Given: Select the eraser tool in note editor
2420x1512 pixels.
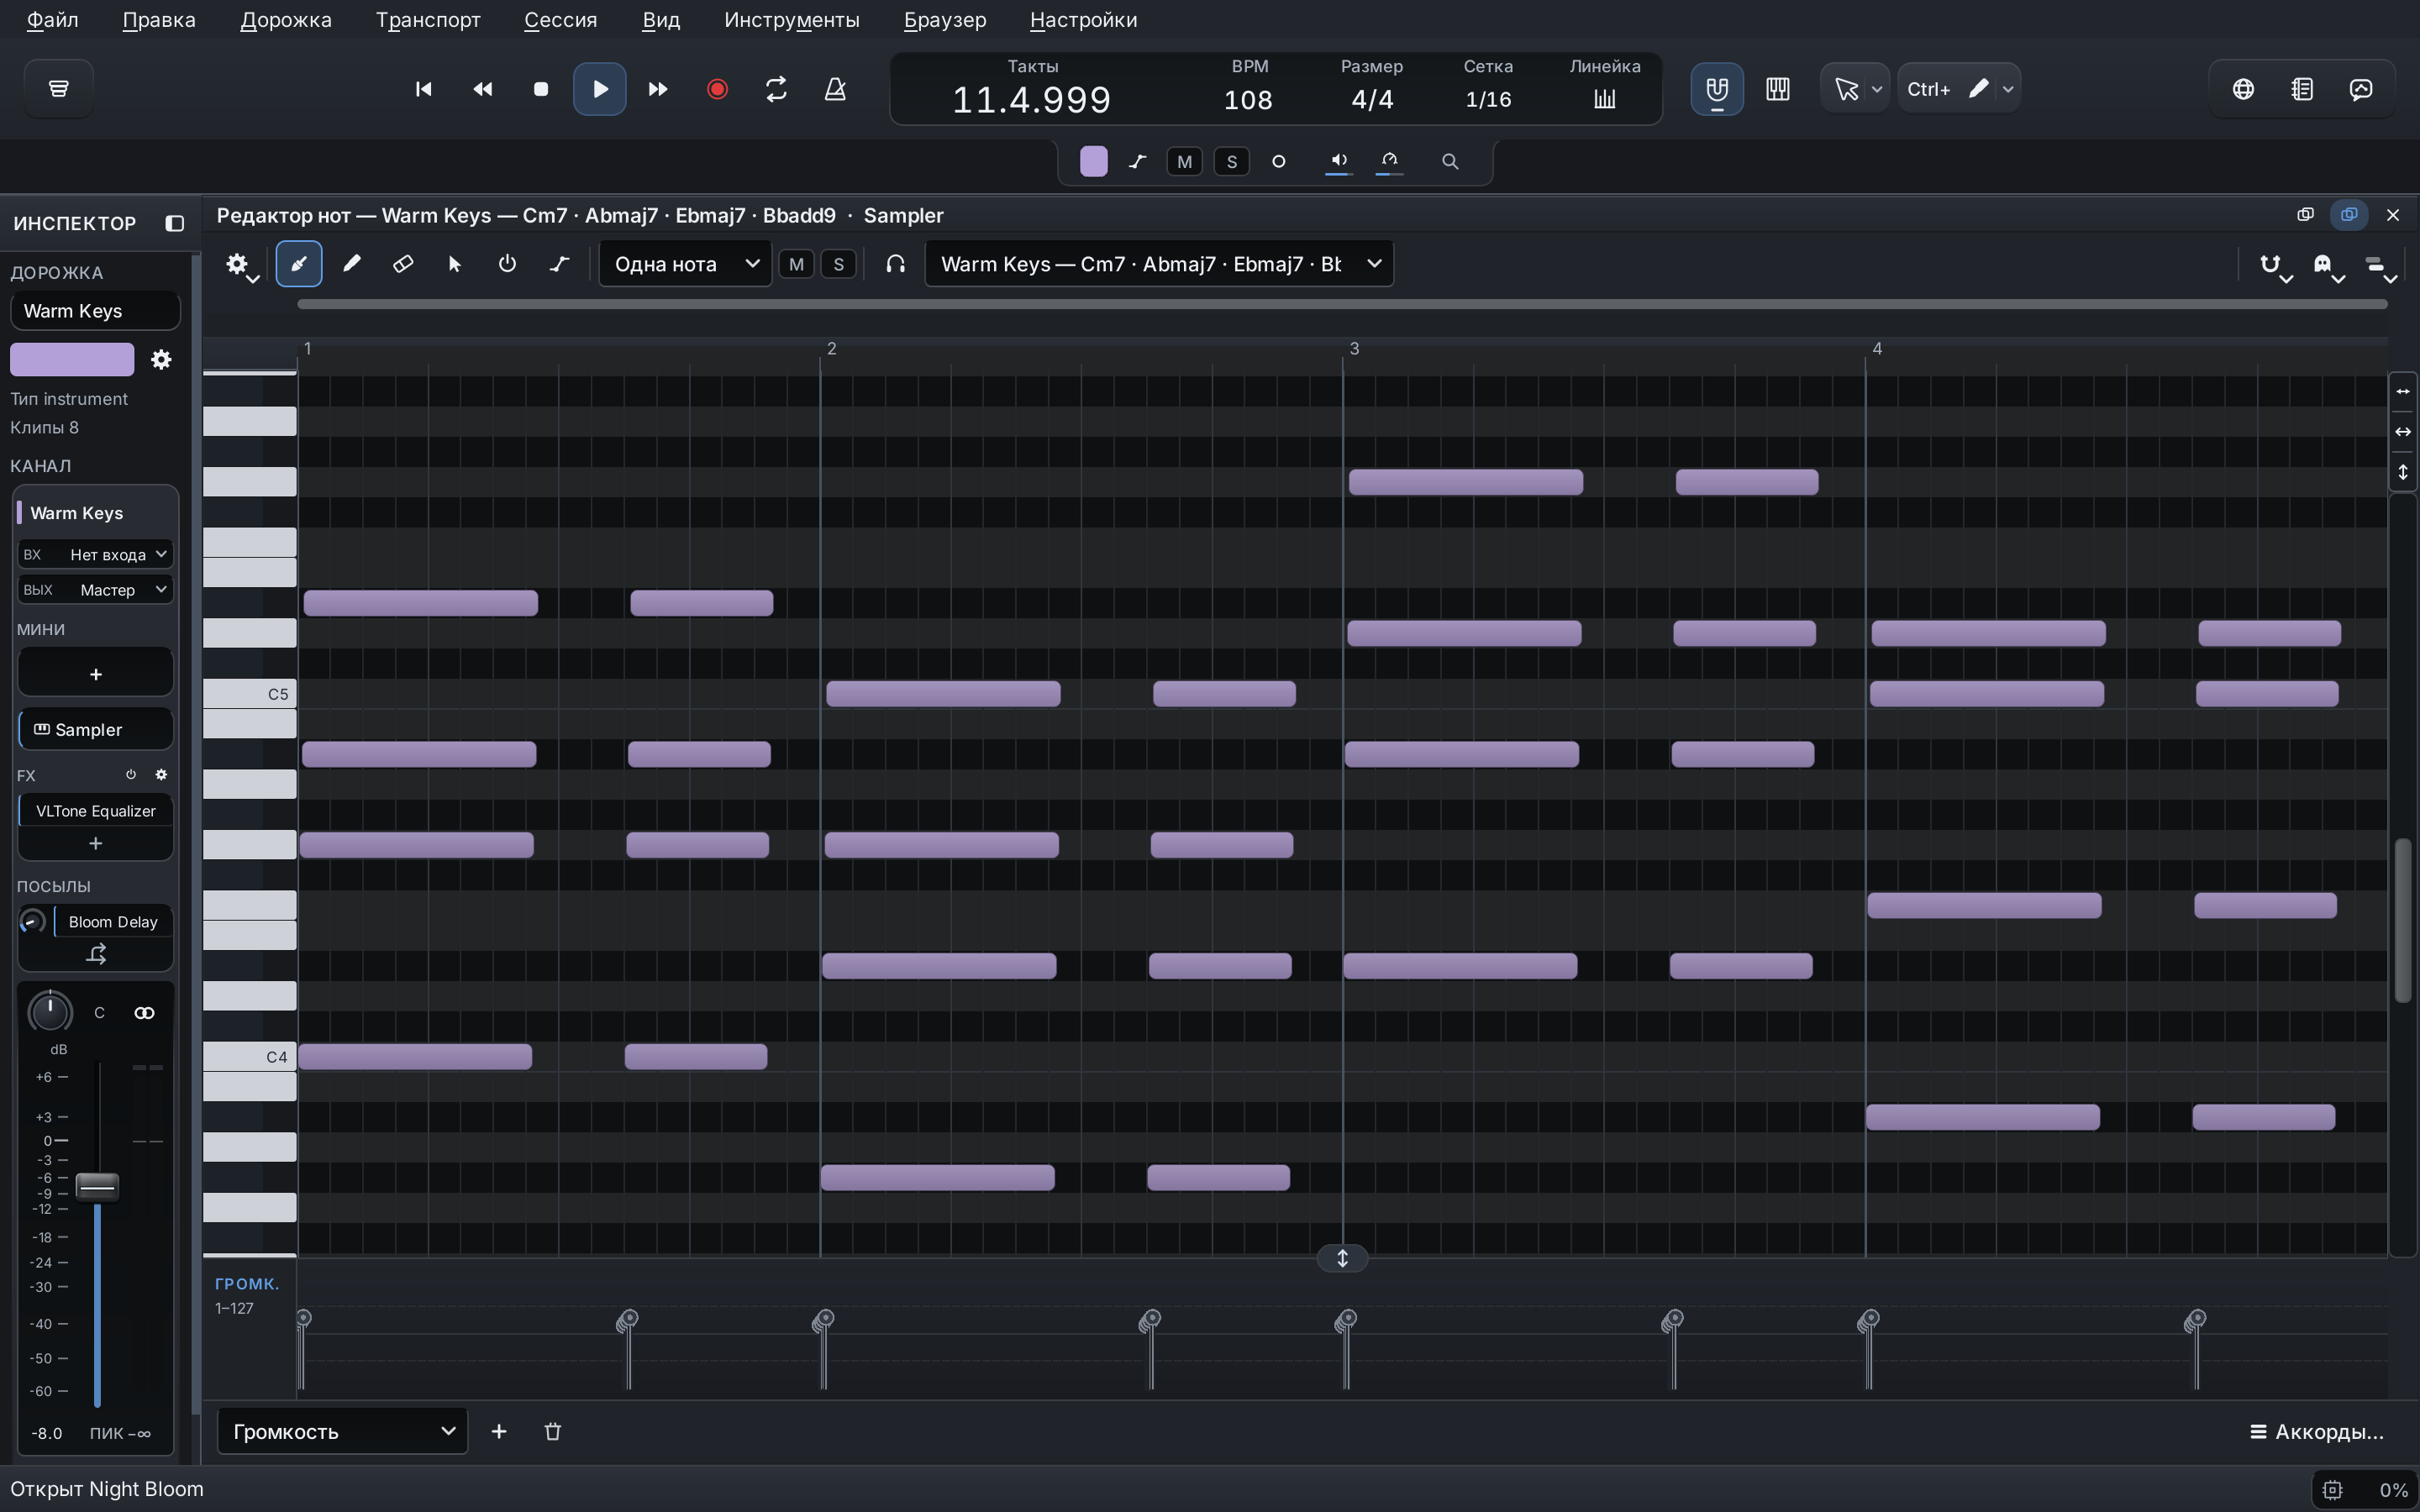Looking at the screenshot, I should 403,264.
